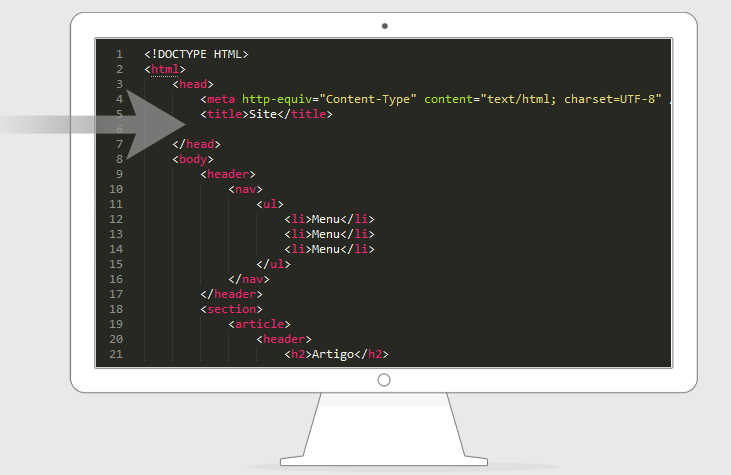Click the Menu list item on line 12
Image resolution: width=731 pixels, height=475 pixels.
[x=329, y=219]
